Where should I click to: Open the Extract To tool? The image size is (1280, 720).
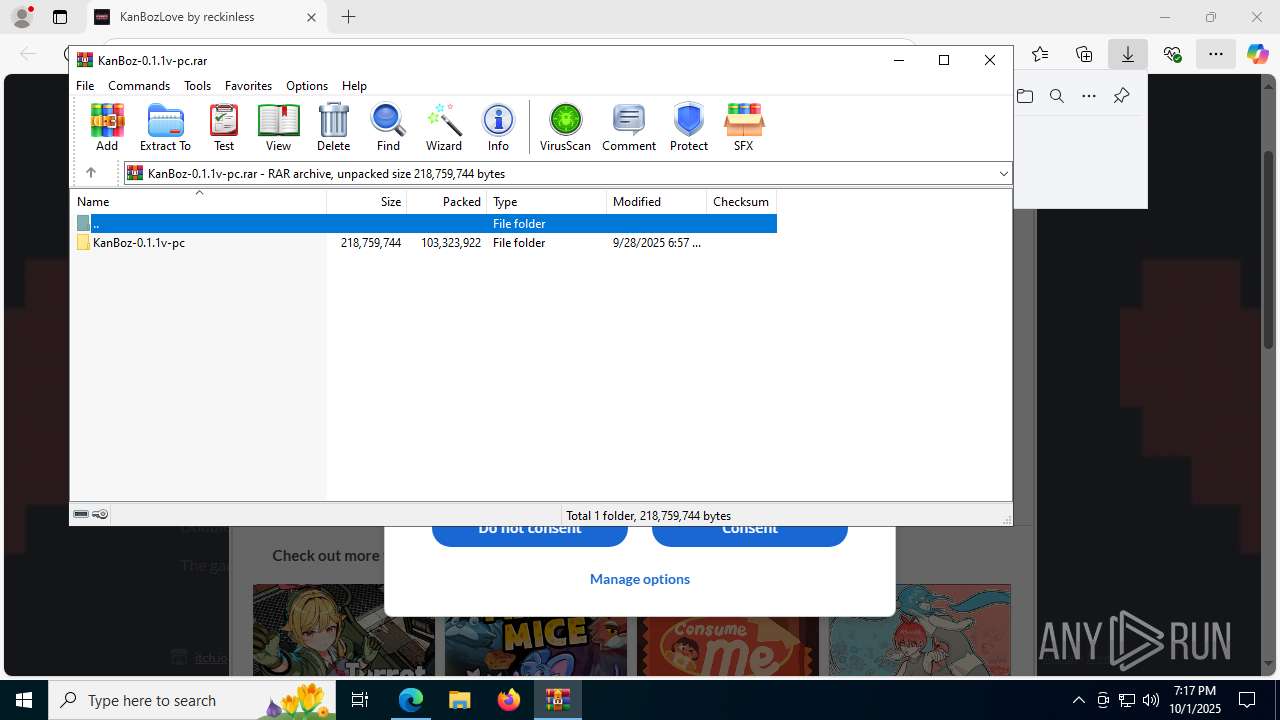165,127
